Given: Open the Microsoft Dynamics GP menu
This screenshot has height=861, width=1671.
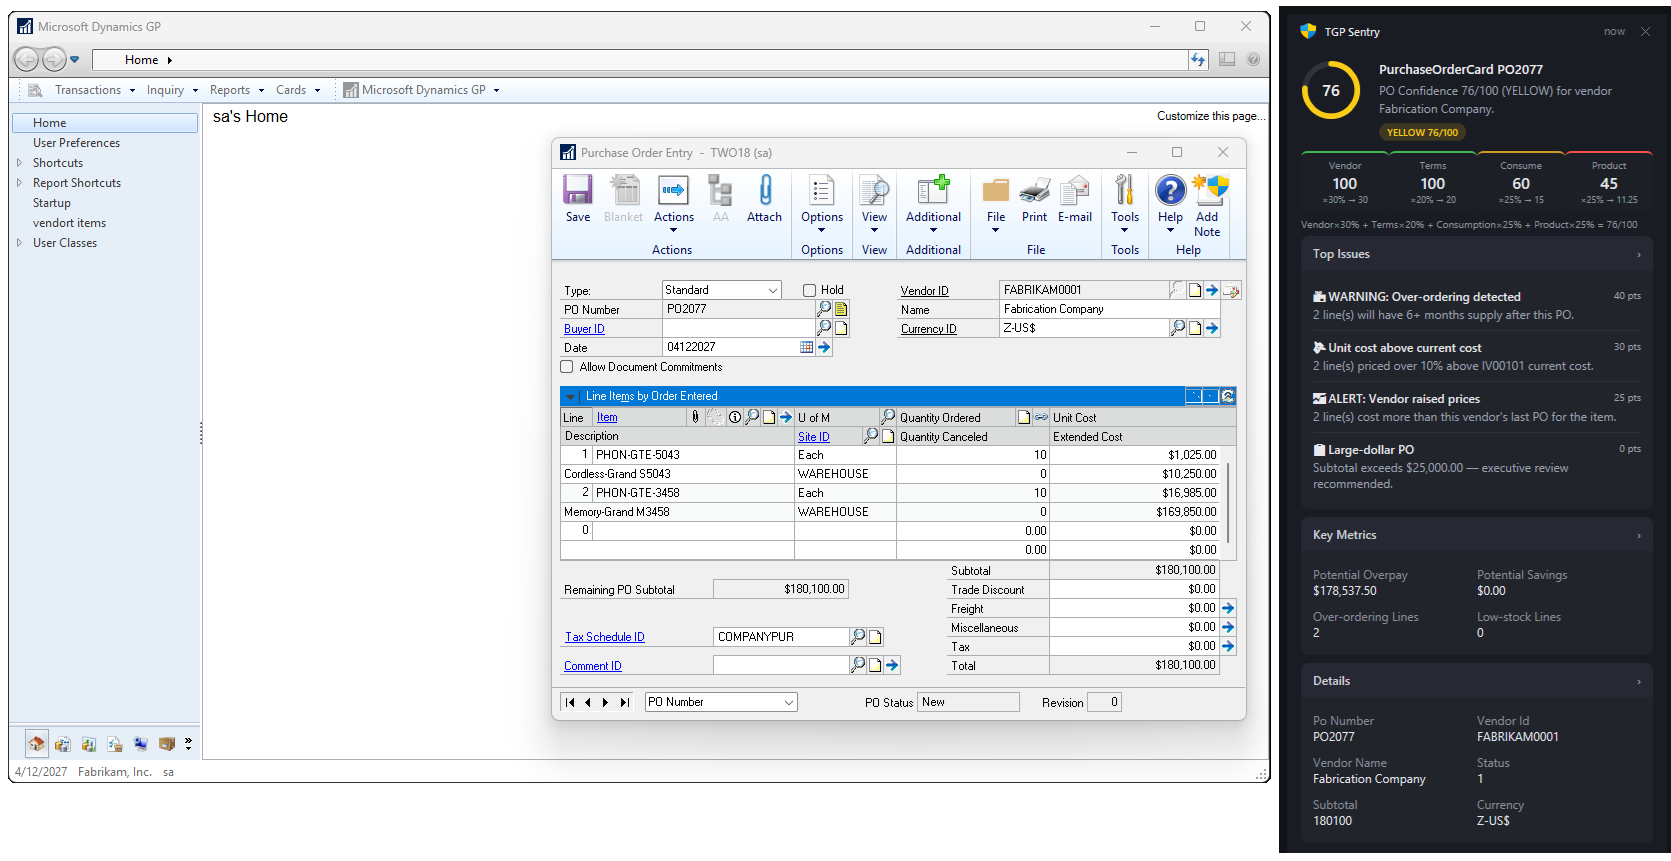Looking at the screenshot, I should pos(421,90).
